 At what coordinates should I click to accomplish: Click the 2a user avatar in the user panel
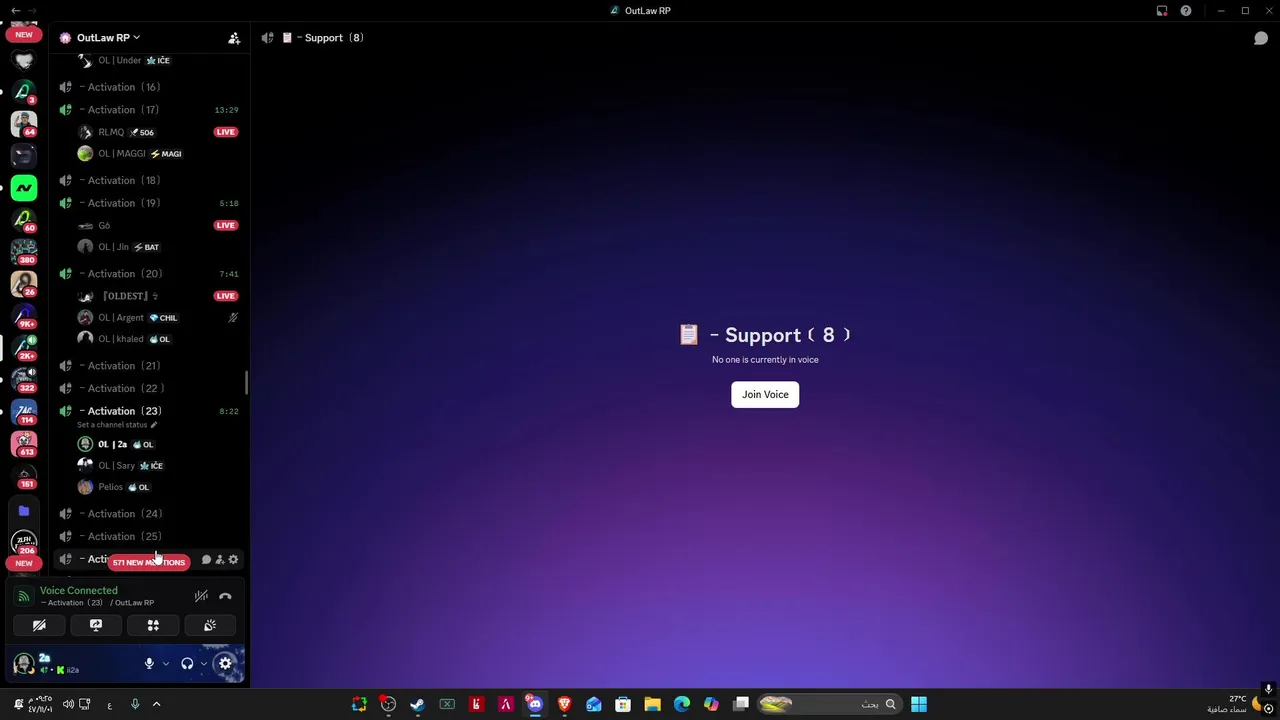pyautogui.click(x=23, y=663)
